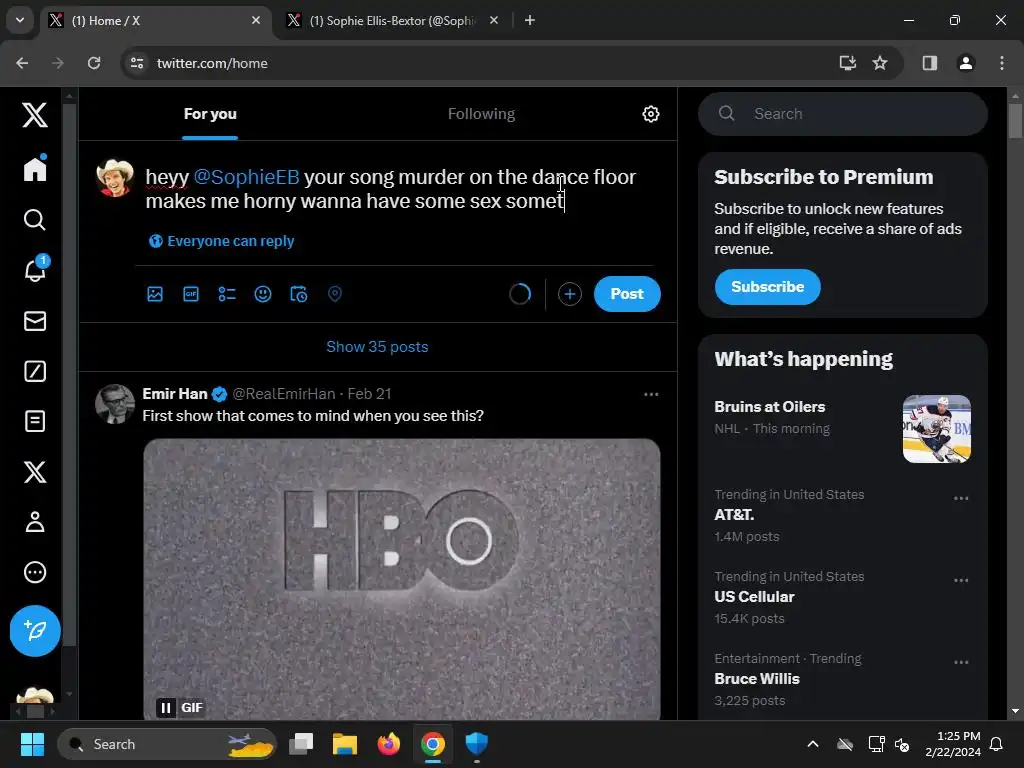Show hidden icons in the system tray
The width and height of the screenshot is (1024, 768).
pyautogui.click(x=813, y=744)
